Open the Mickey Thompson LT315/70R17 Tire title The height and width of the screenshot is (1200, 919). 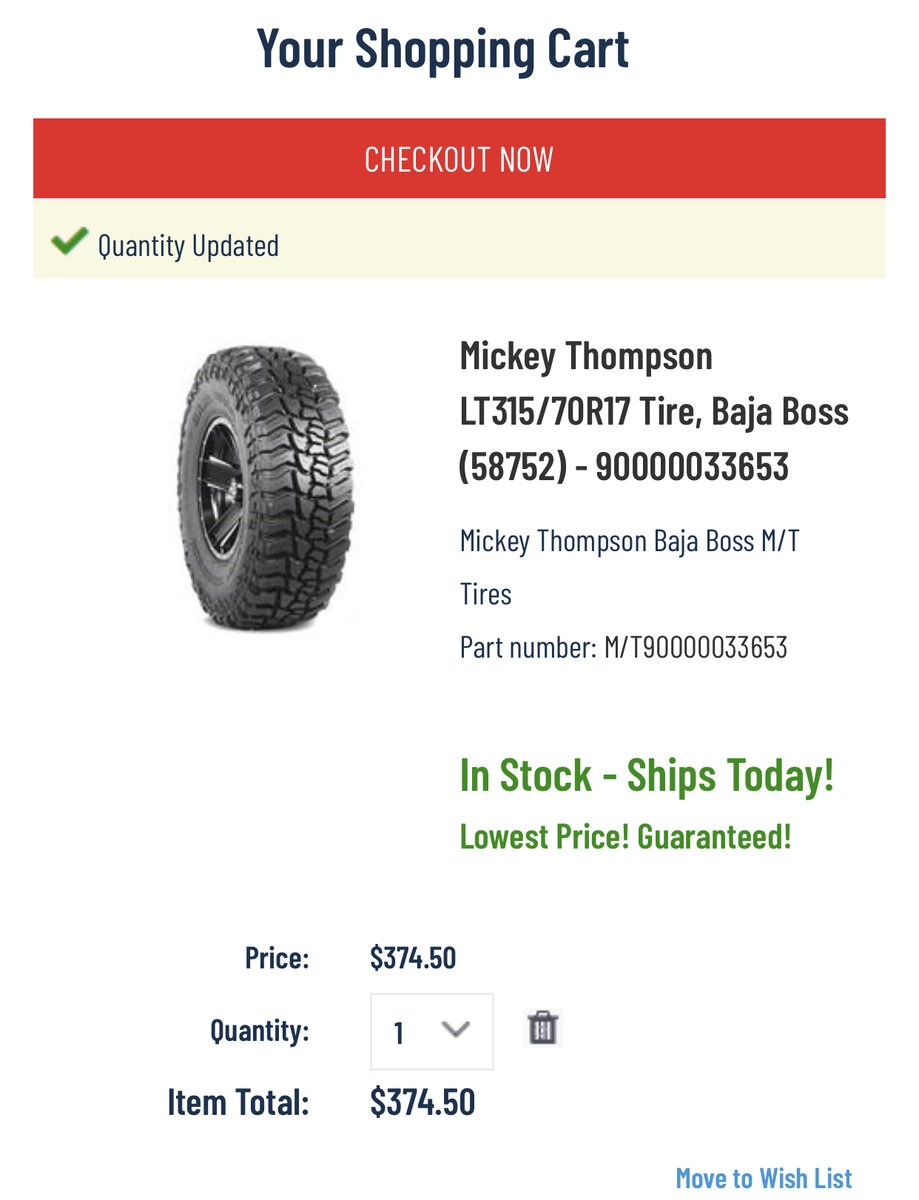coord(653,411)
